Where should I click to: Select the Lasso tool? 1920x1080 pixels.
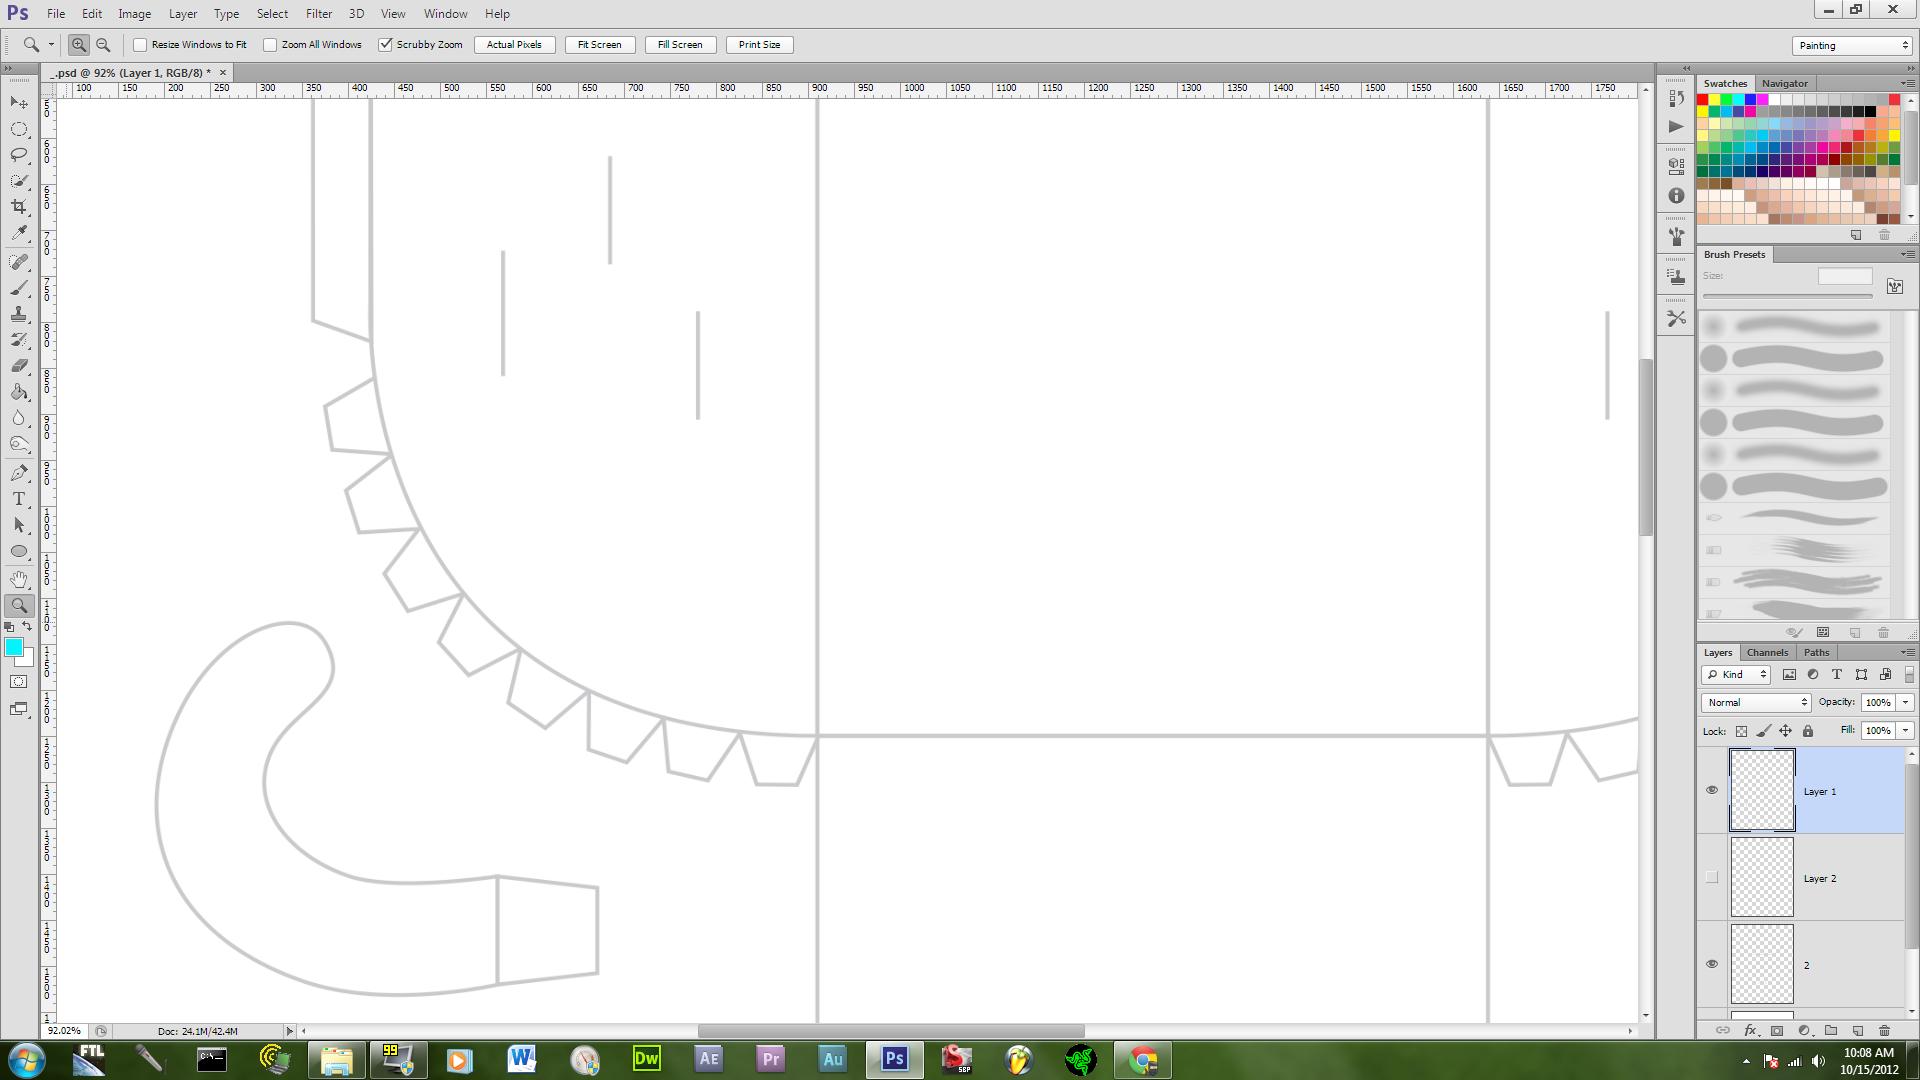tap(19, 155)
